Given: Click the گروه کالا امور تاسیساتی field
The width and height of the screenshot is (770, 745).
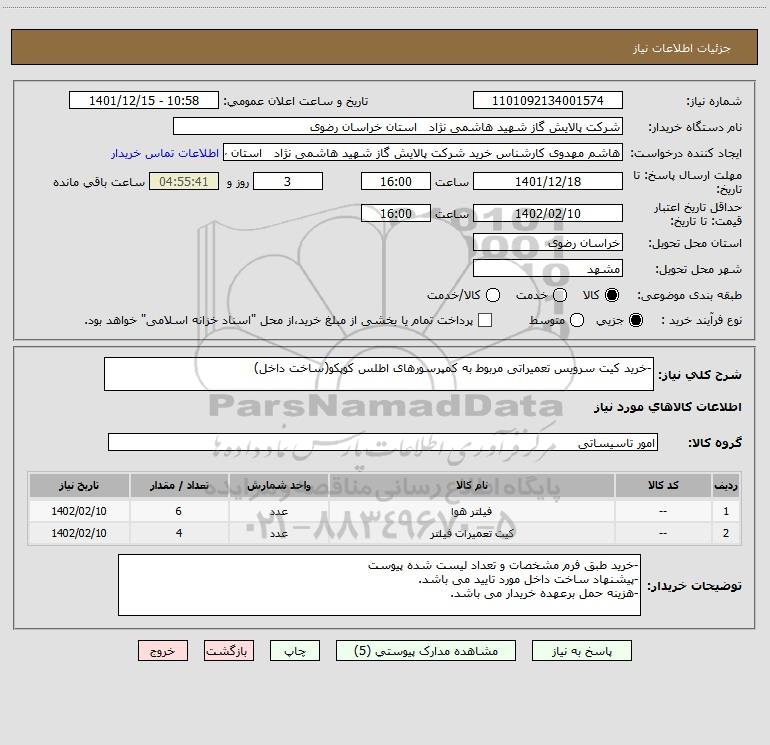Looking at the screenshot, I should [383, 442].
